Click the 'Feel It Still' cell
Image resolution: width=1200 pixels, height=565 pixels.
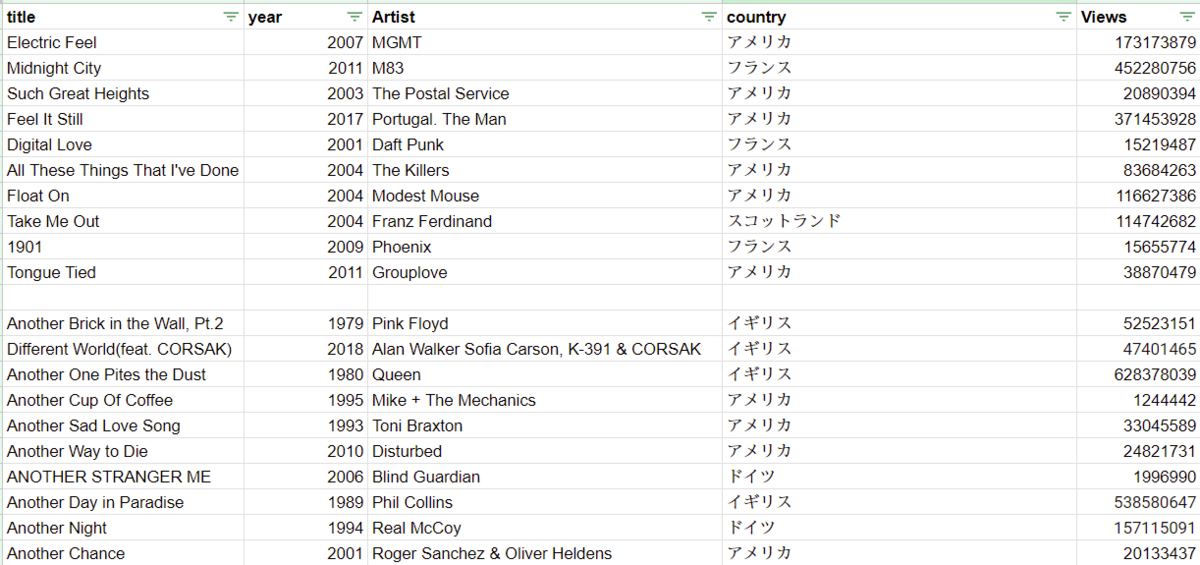click(x=123, y=119)
